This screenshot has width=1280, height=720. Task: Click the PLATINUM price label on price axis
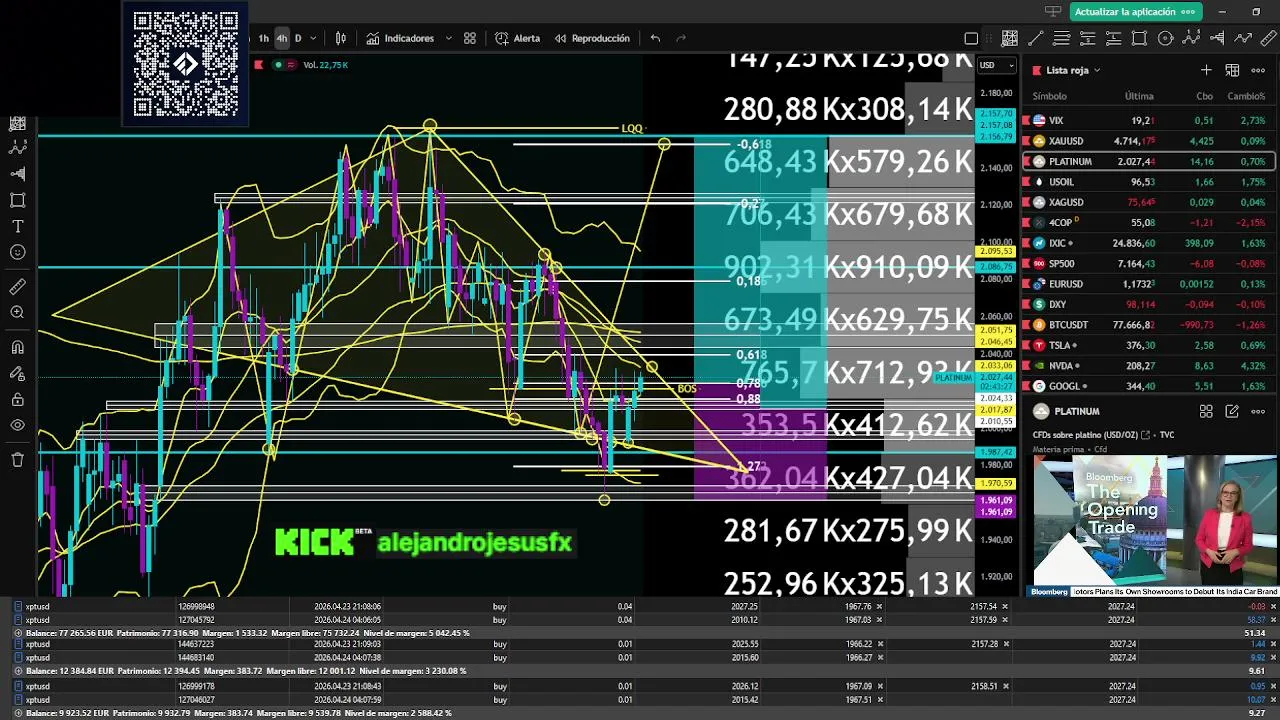click(x=954, y=377)
